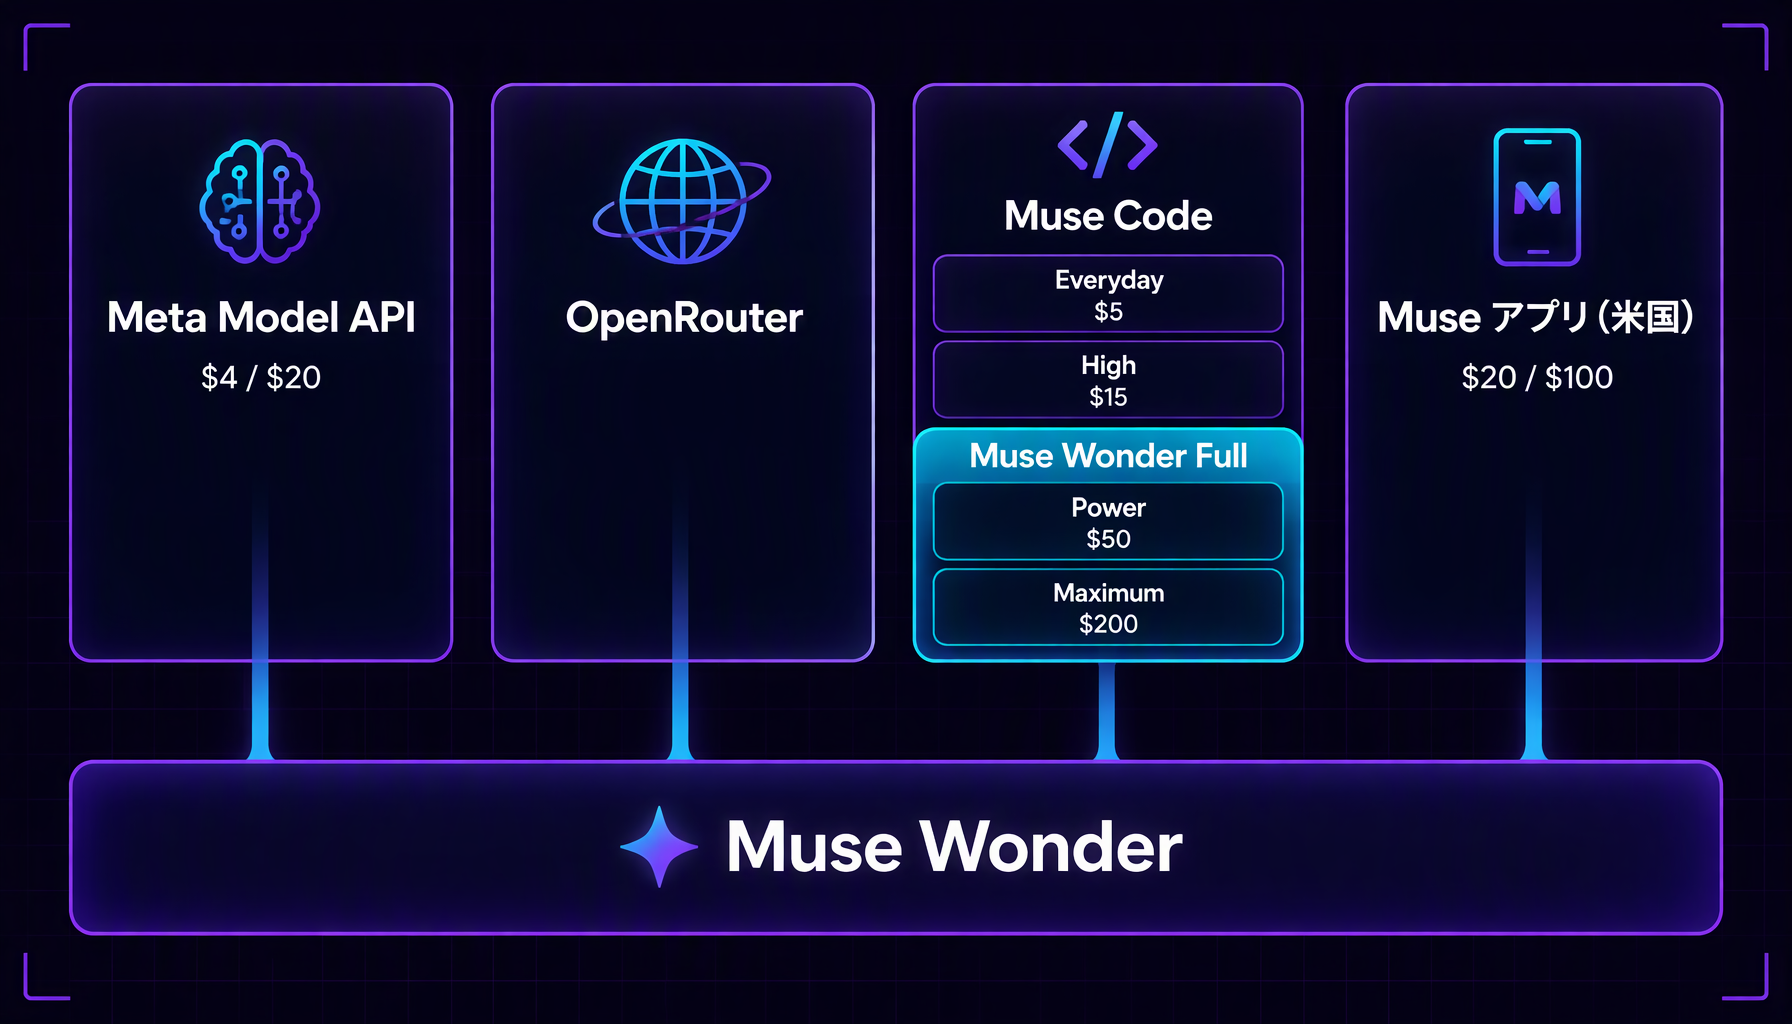Click the $20 / $100 price text

point(1537,377)
